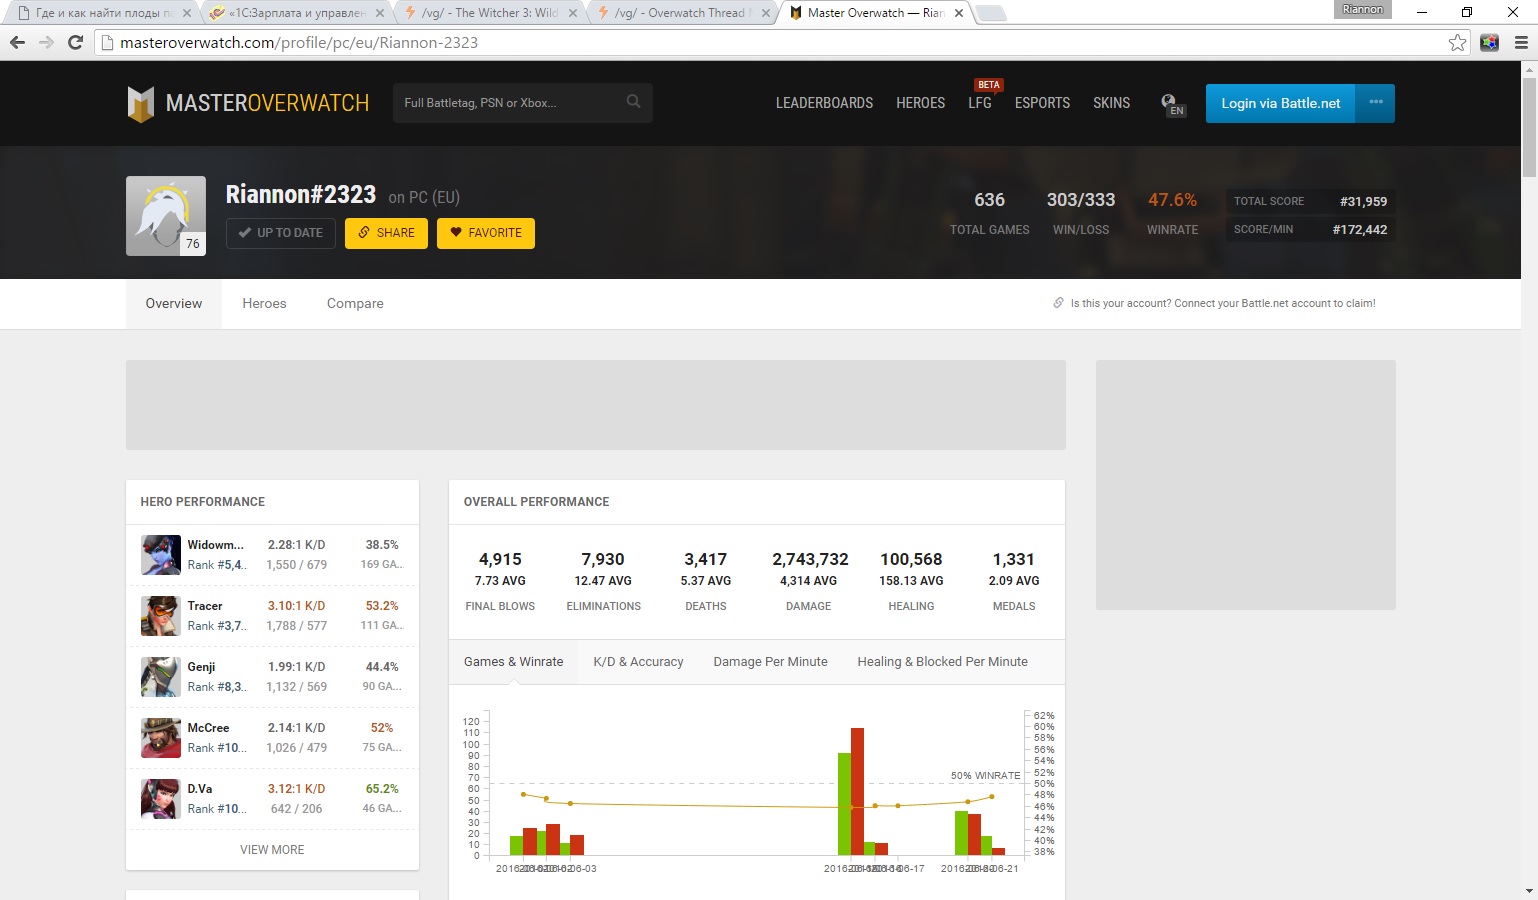Go back with the browser back arrow

point(17,42)
